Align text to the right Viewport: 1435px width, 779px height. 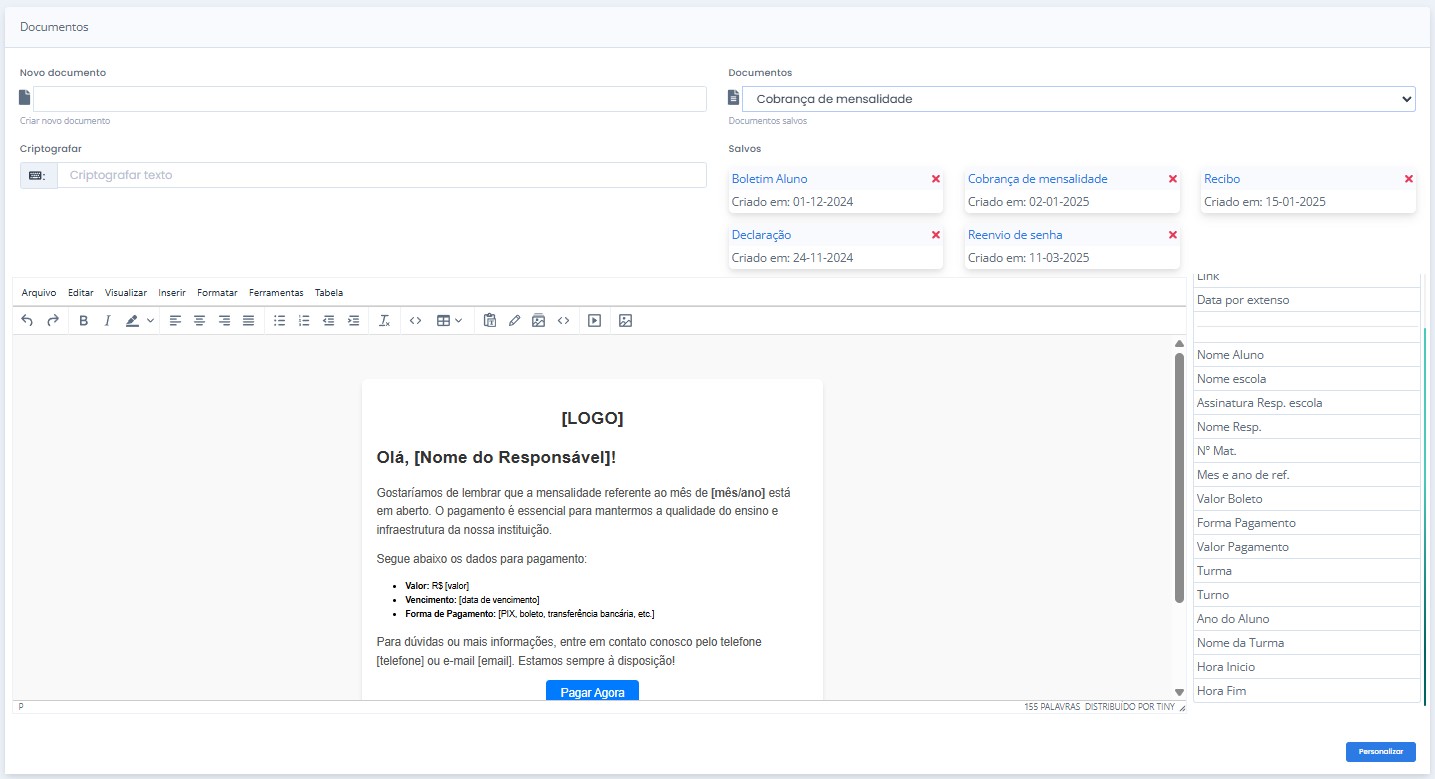point(224,321)
